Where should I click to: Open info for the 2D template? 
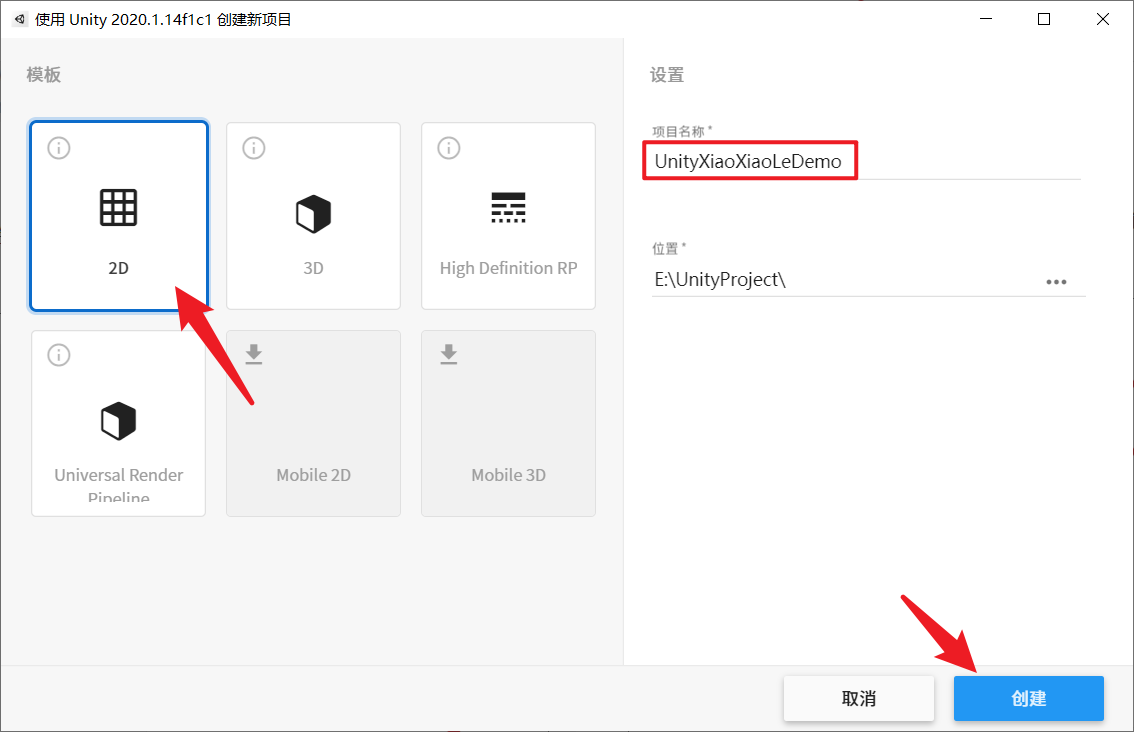point(59,148)
